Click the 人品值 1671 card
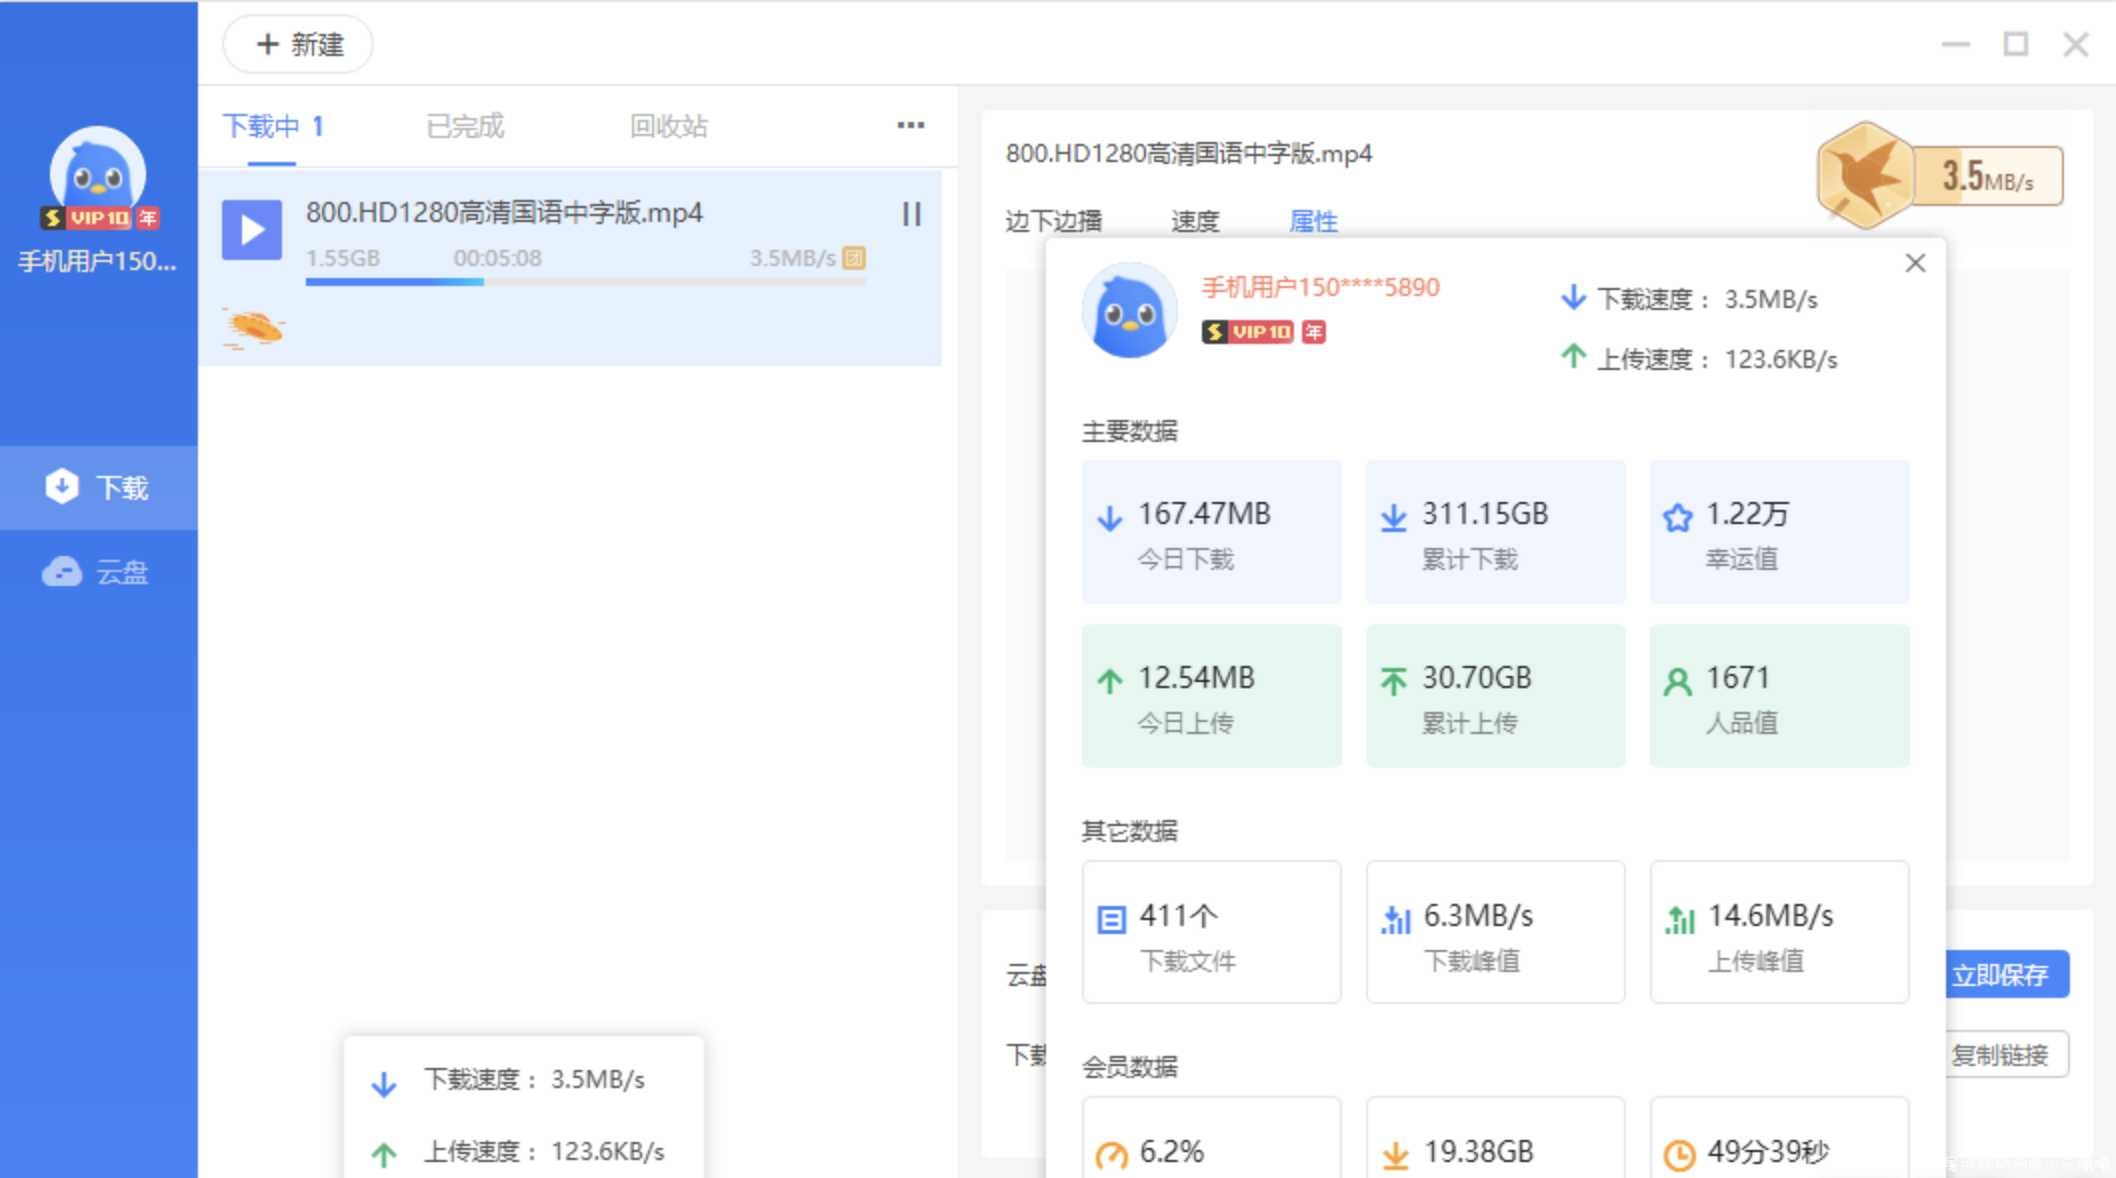Image resolution: width=2116 pixels, height=1178 pixels. (x=1779, y=696)
